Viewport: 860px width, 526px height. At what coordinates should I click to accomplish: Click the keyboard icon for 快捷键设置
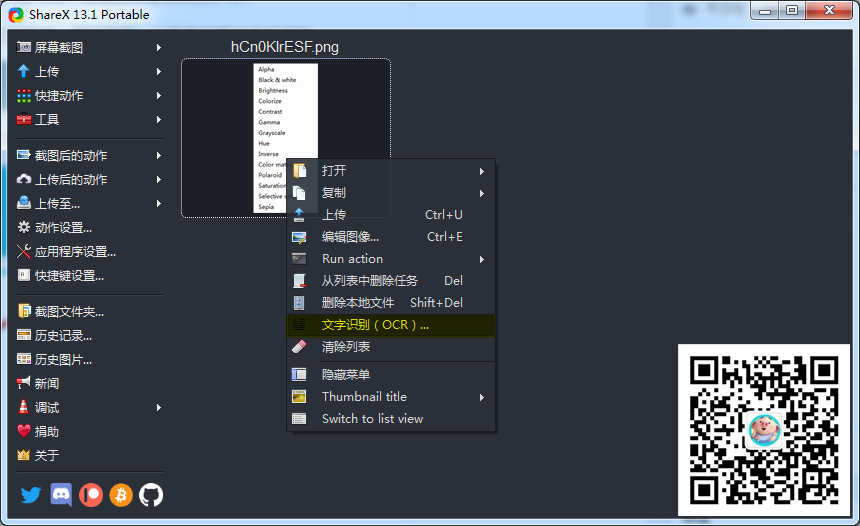point(24,275)
